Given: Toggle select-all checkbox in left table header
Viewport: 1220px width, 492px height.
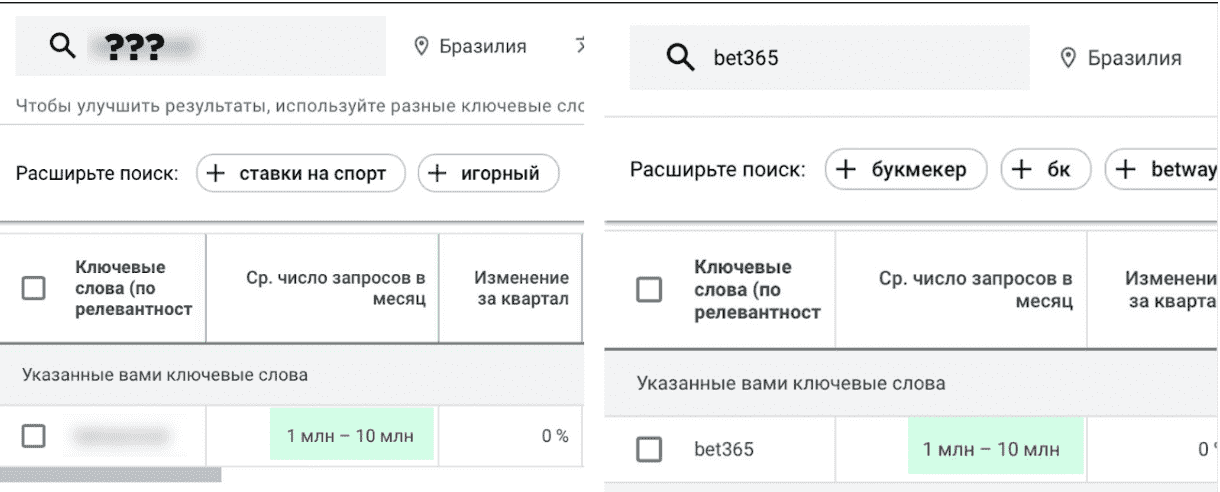Looking at the screenshot, I should point(34,289).
